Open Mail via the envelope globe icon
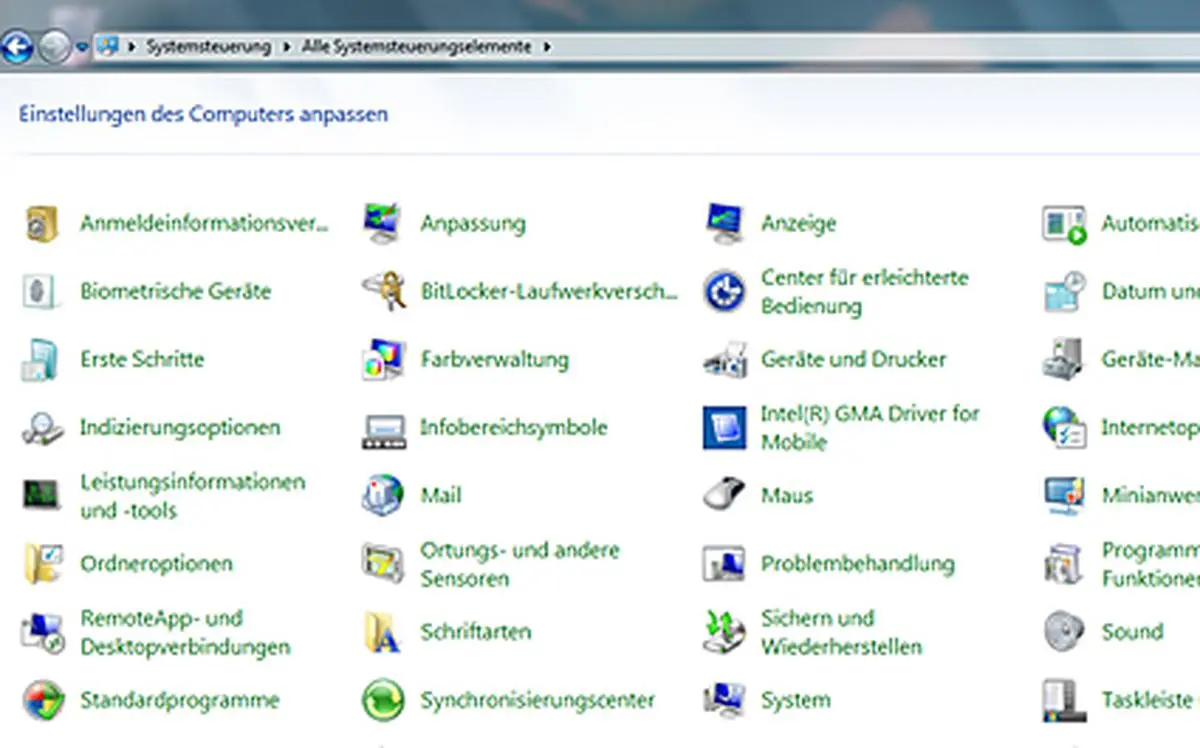 381,495
